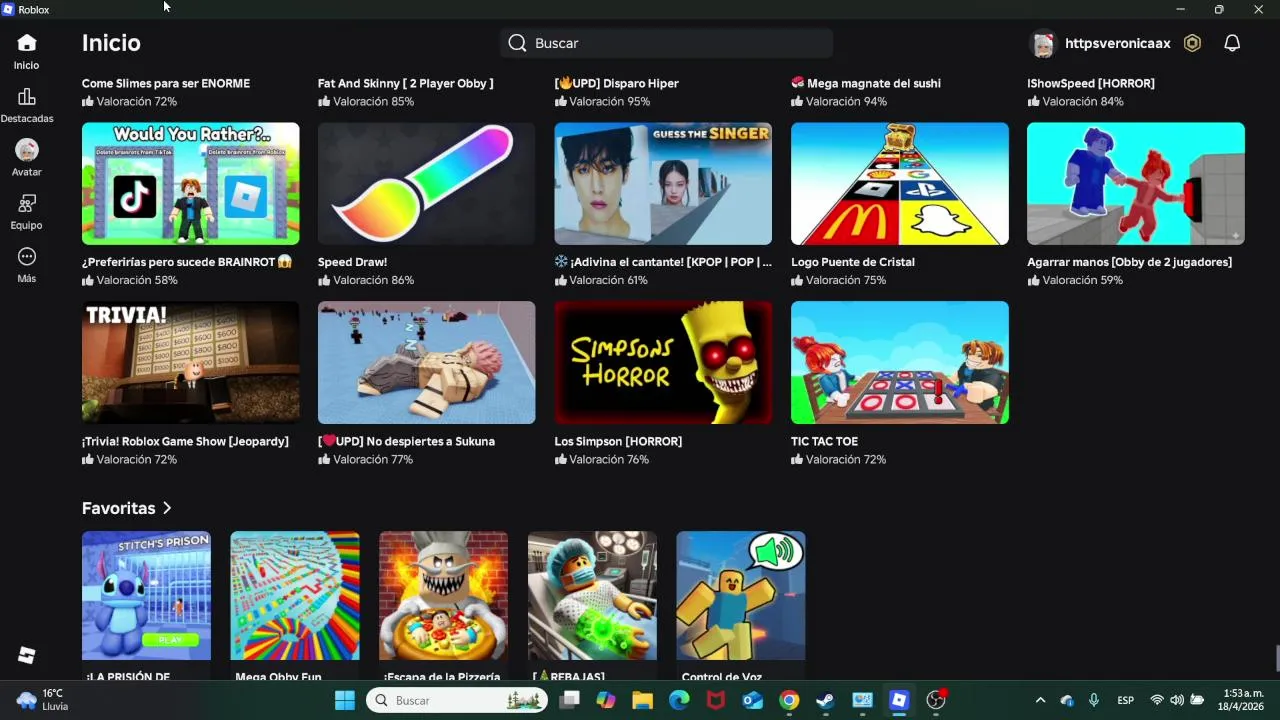Viewport: 1280px width, 720px height.
Task: Open Escapa de la Pizzería favorite thumbnail
Action: [x=443, y=596]
